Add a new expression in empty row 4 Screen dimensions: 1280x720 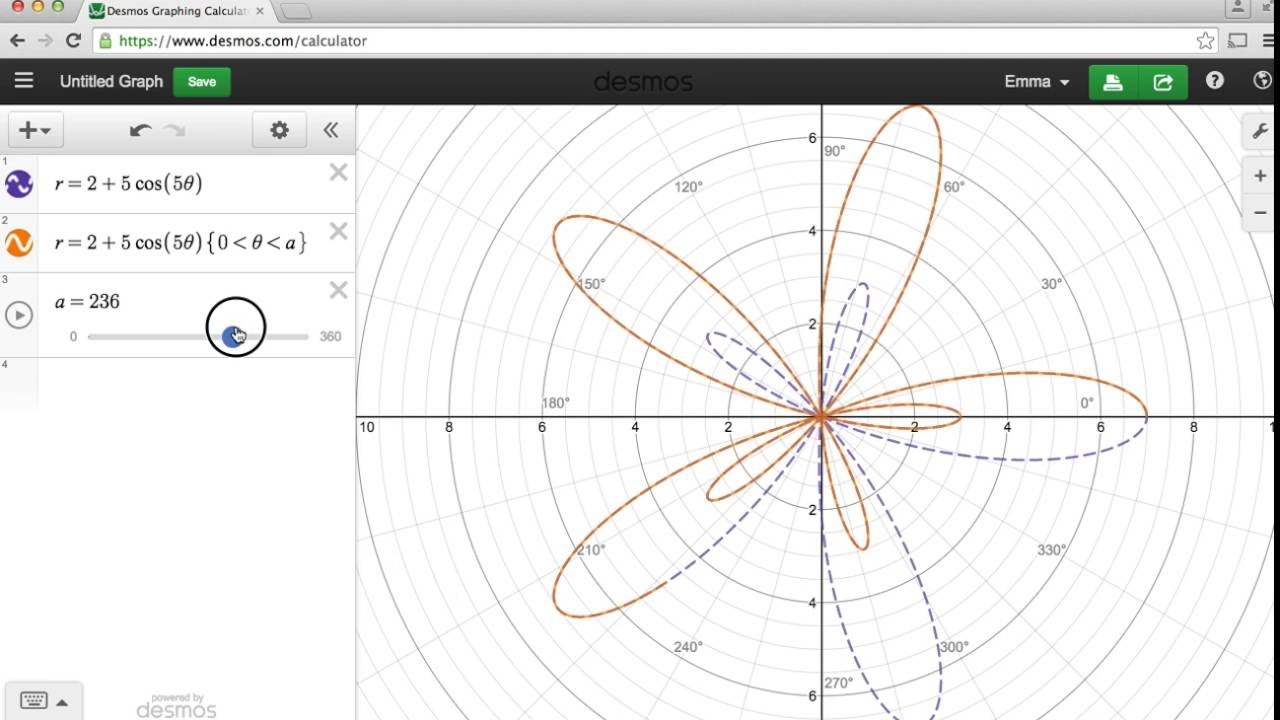(195, 385)
